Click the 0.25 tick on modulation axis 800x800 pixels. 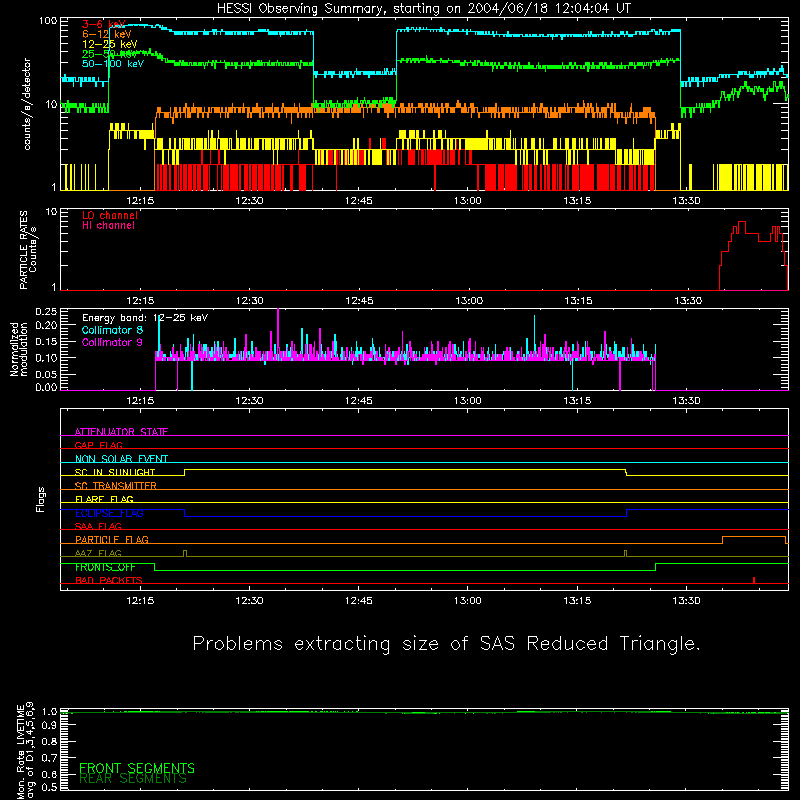pyautogui.click(x=46, y=311)
